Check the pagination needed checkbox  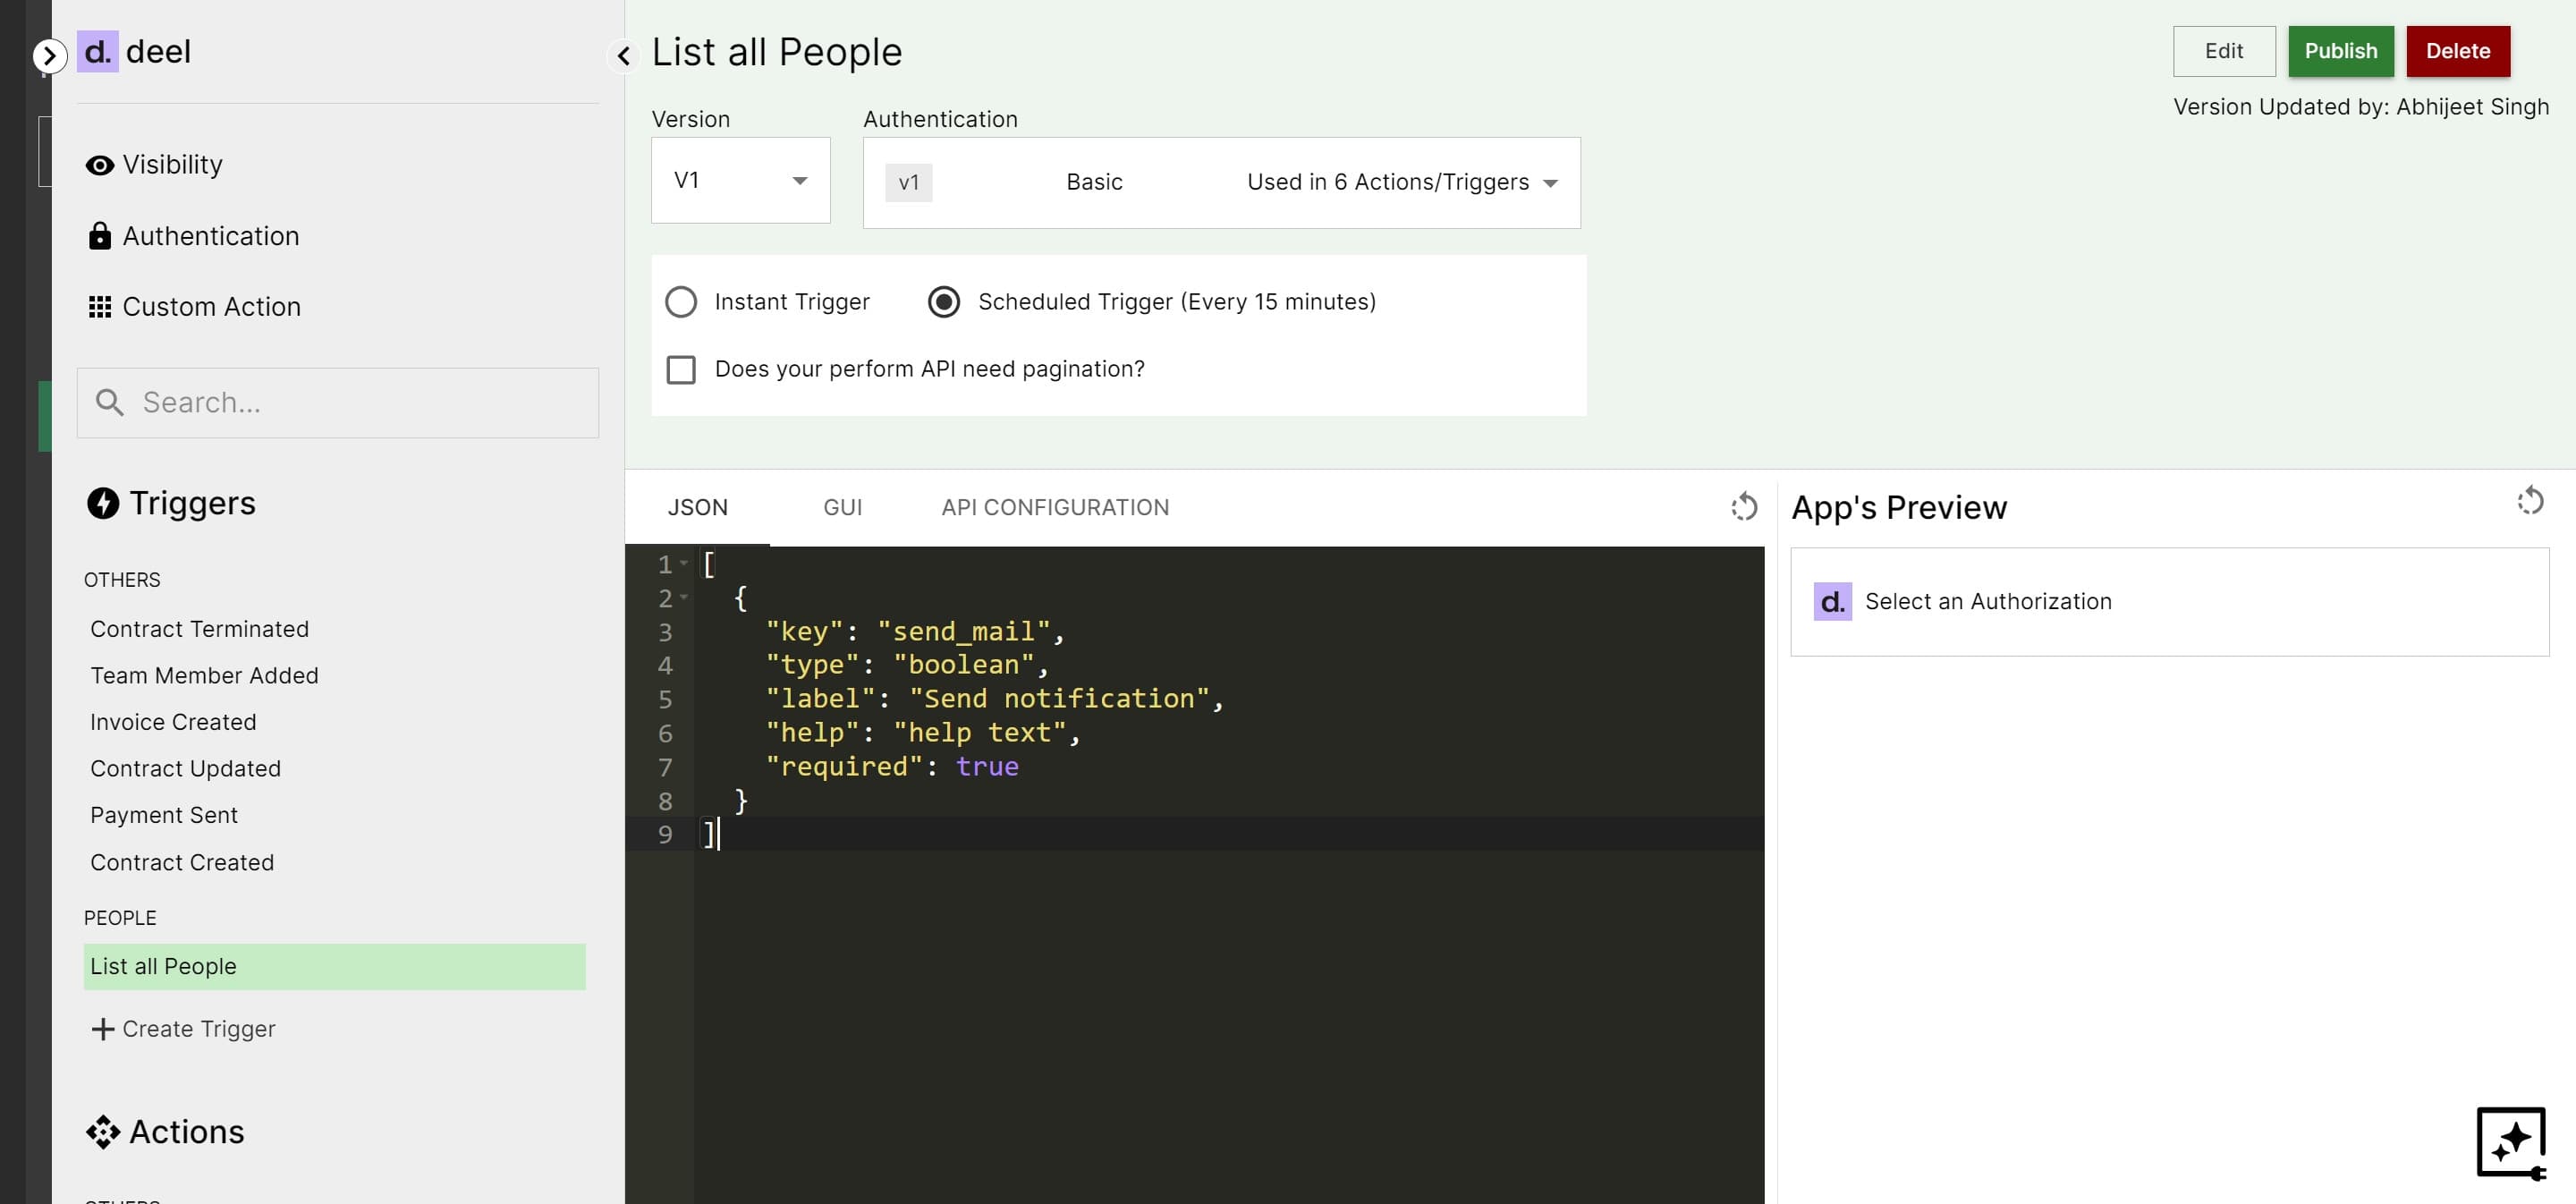(x=681, y=370)
